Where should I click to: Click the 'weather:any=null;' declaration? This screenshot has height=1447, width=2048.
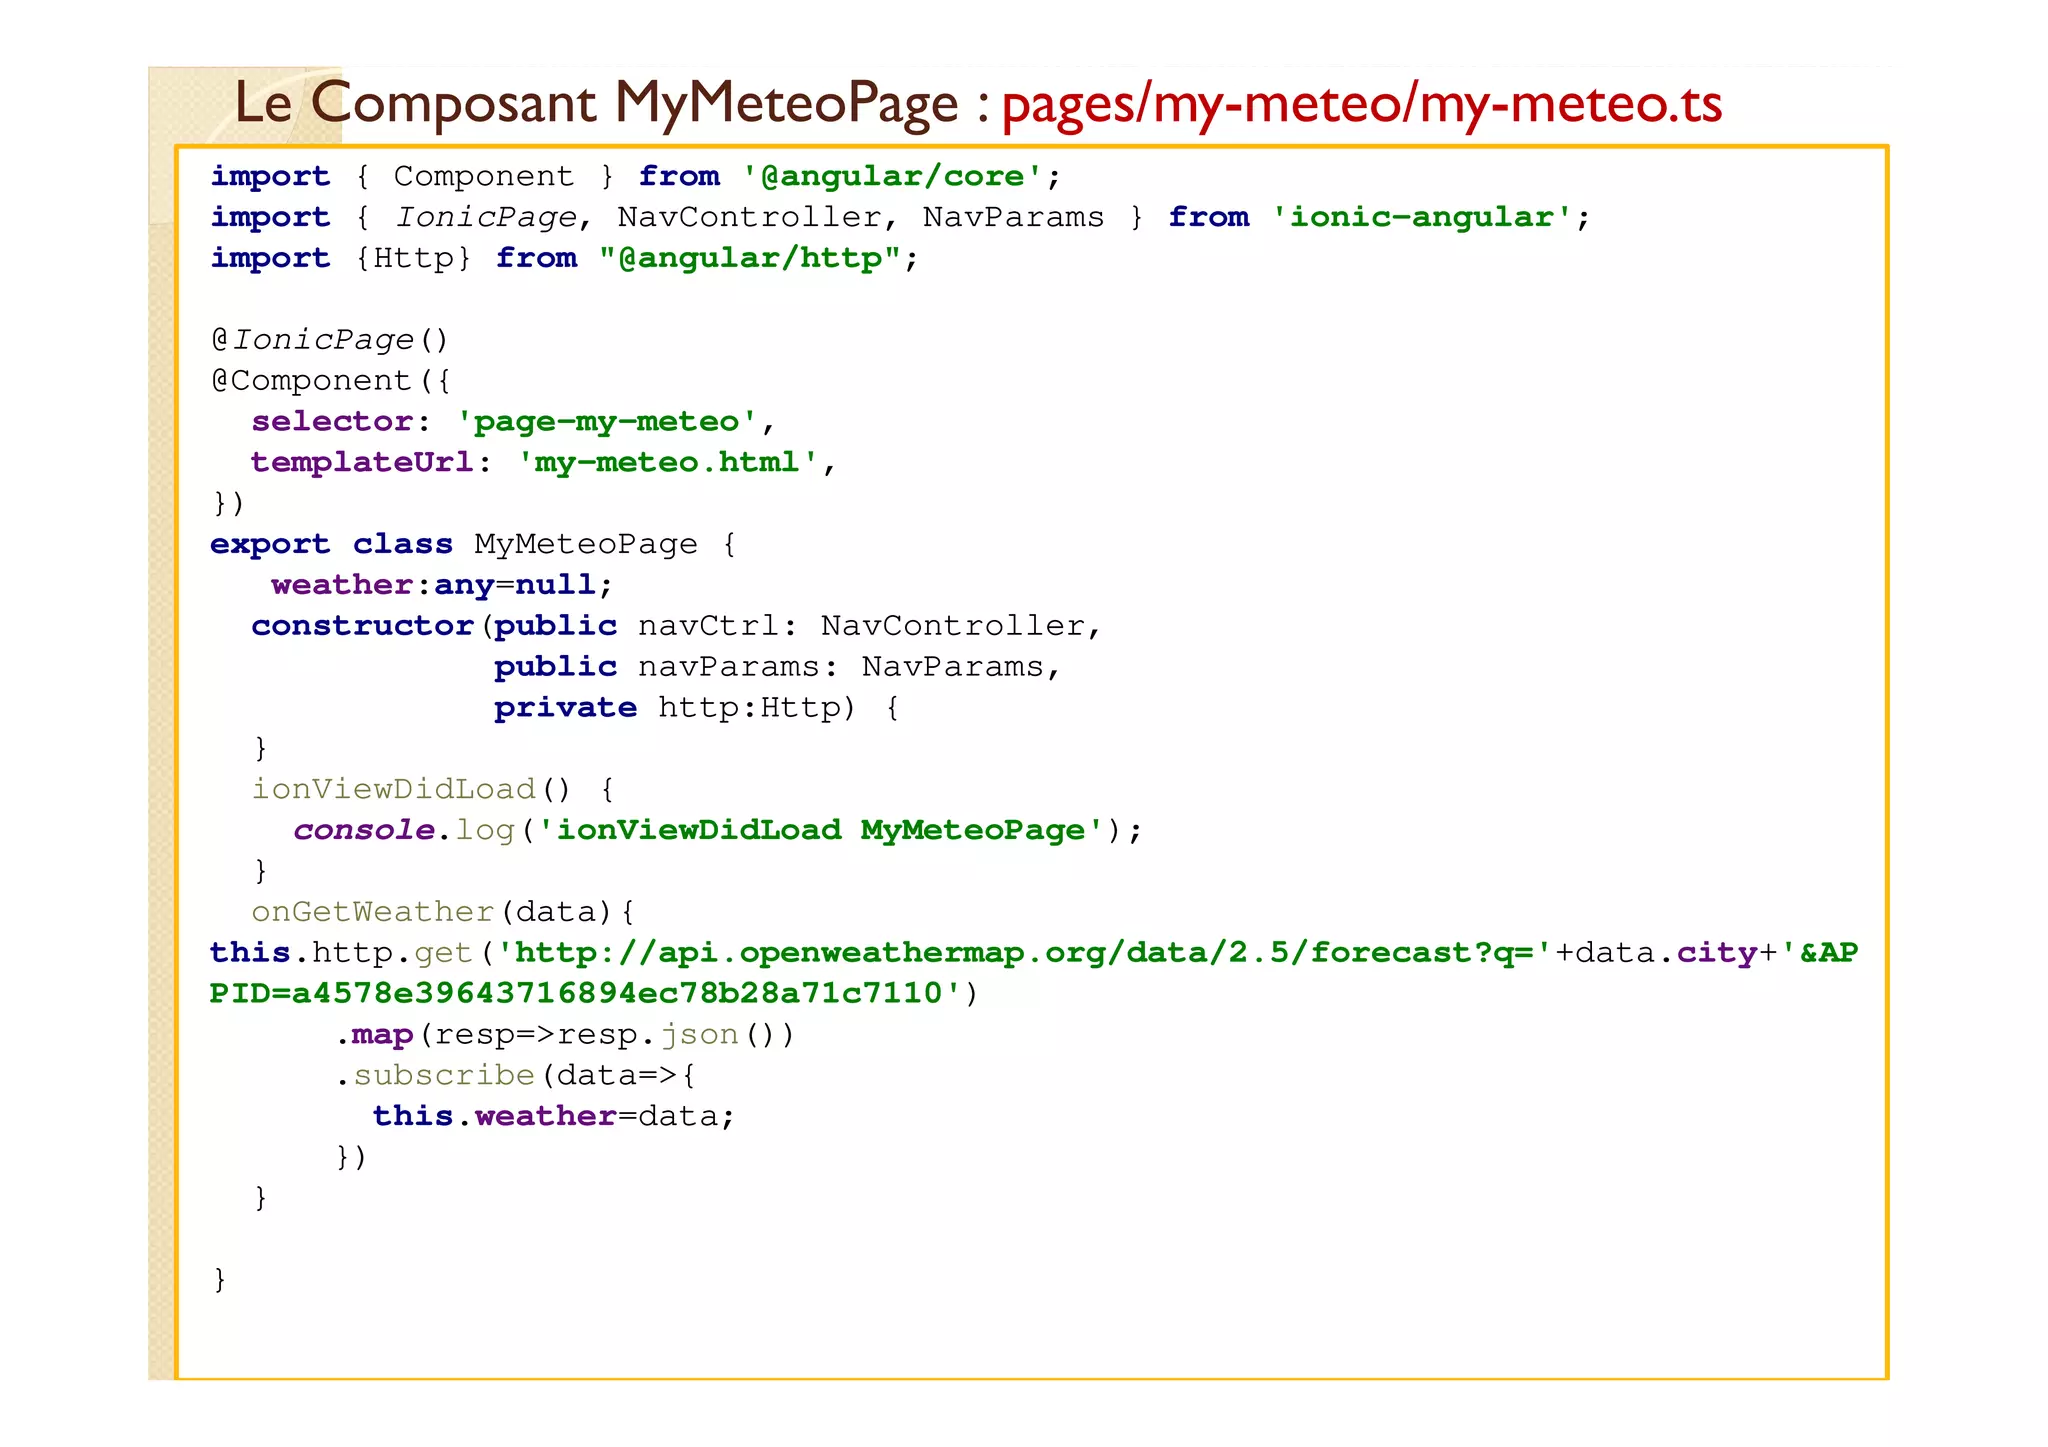click(x=442, y=585)
